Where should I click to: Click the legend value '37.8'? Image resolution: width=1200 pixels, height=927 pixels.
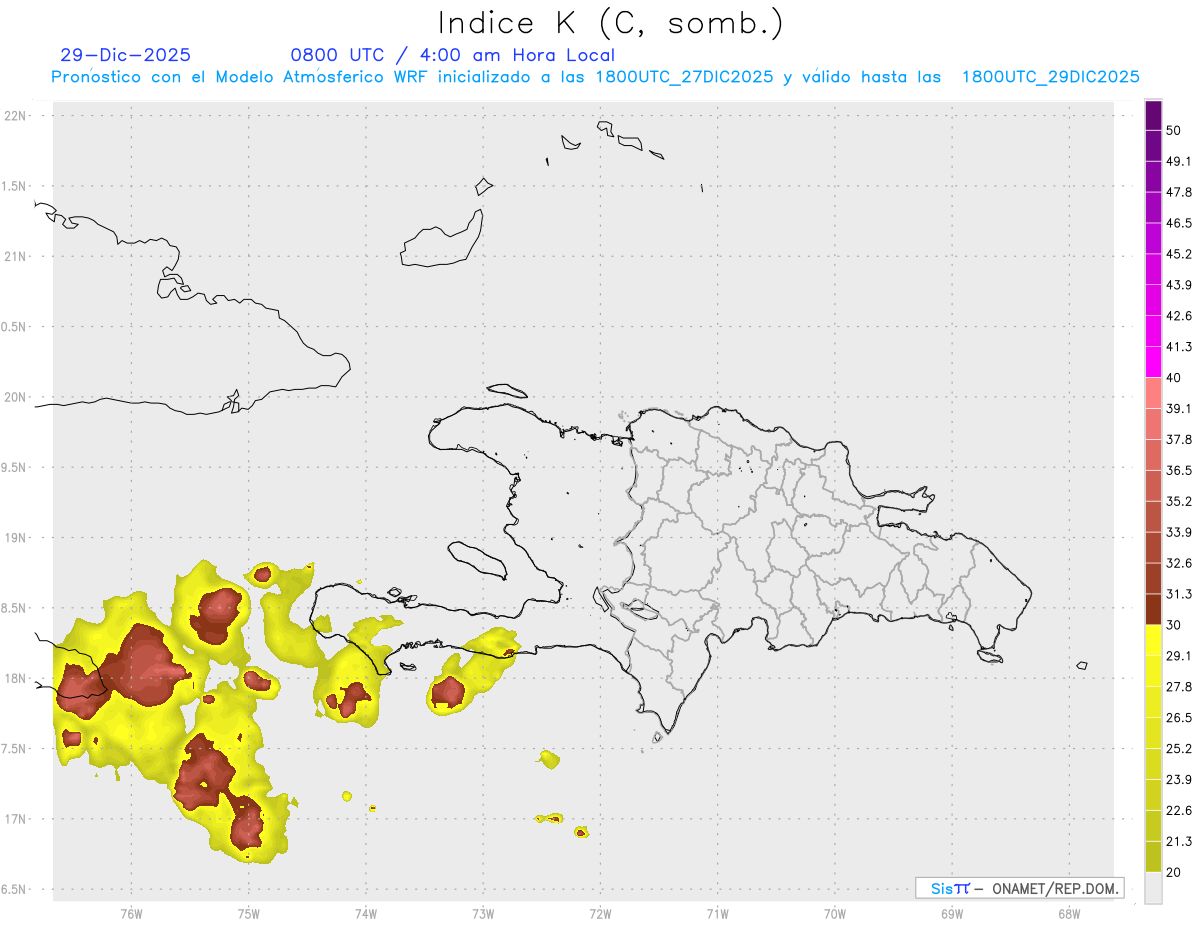pyautogui.click(x=1179, y=439)
